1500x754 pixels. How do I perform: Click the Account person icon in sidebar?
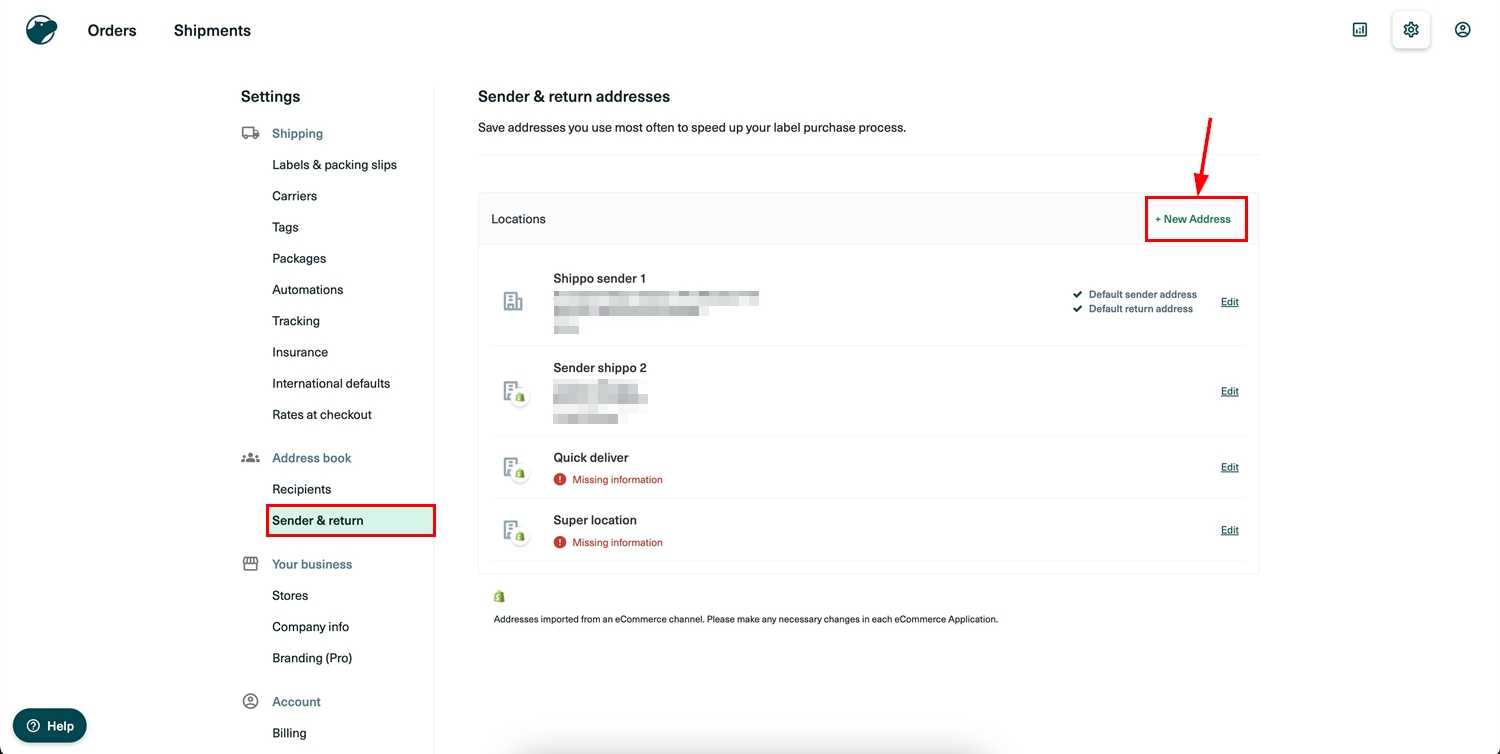pyautogui.click(x=250, y=702)
